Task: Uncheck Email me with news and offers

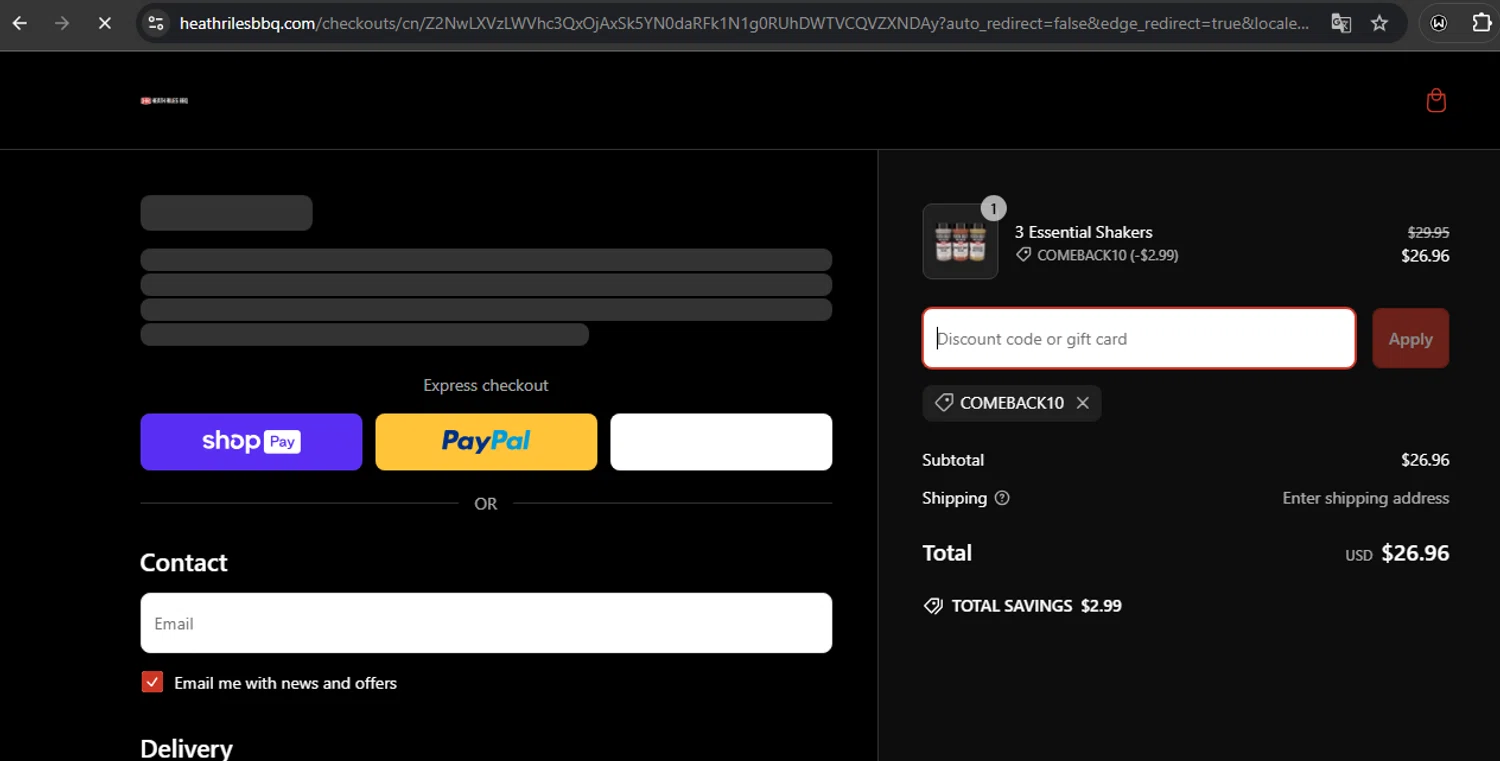Action: tap(152, 682)
